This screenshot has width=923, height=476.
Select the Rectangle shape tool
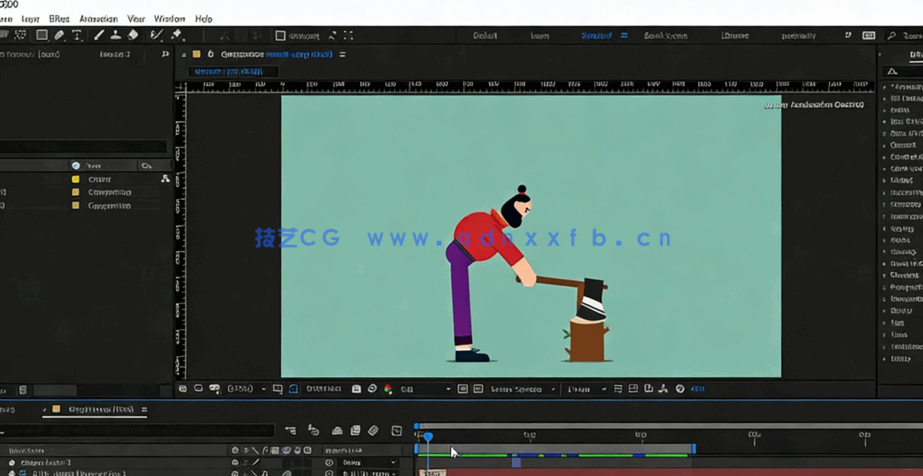pos(41,35)
